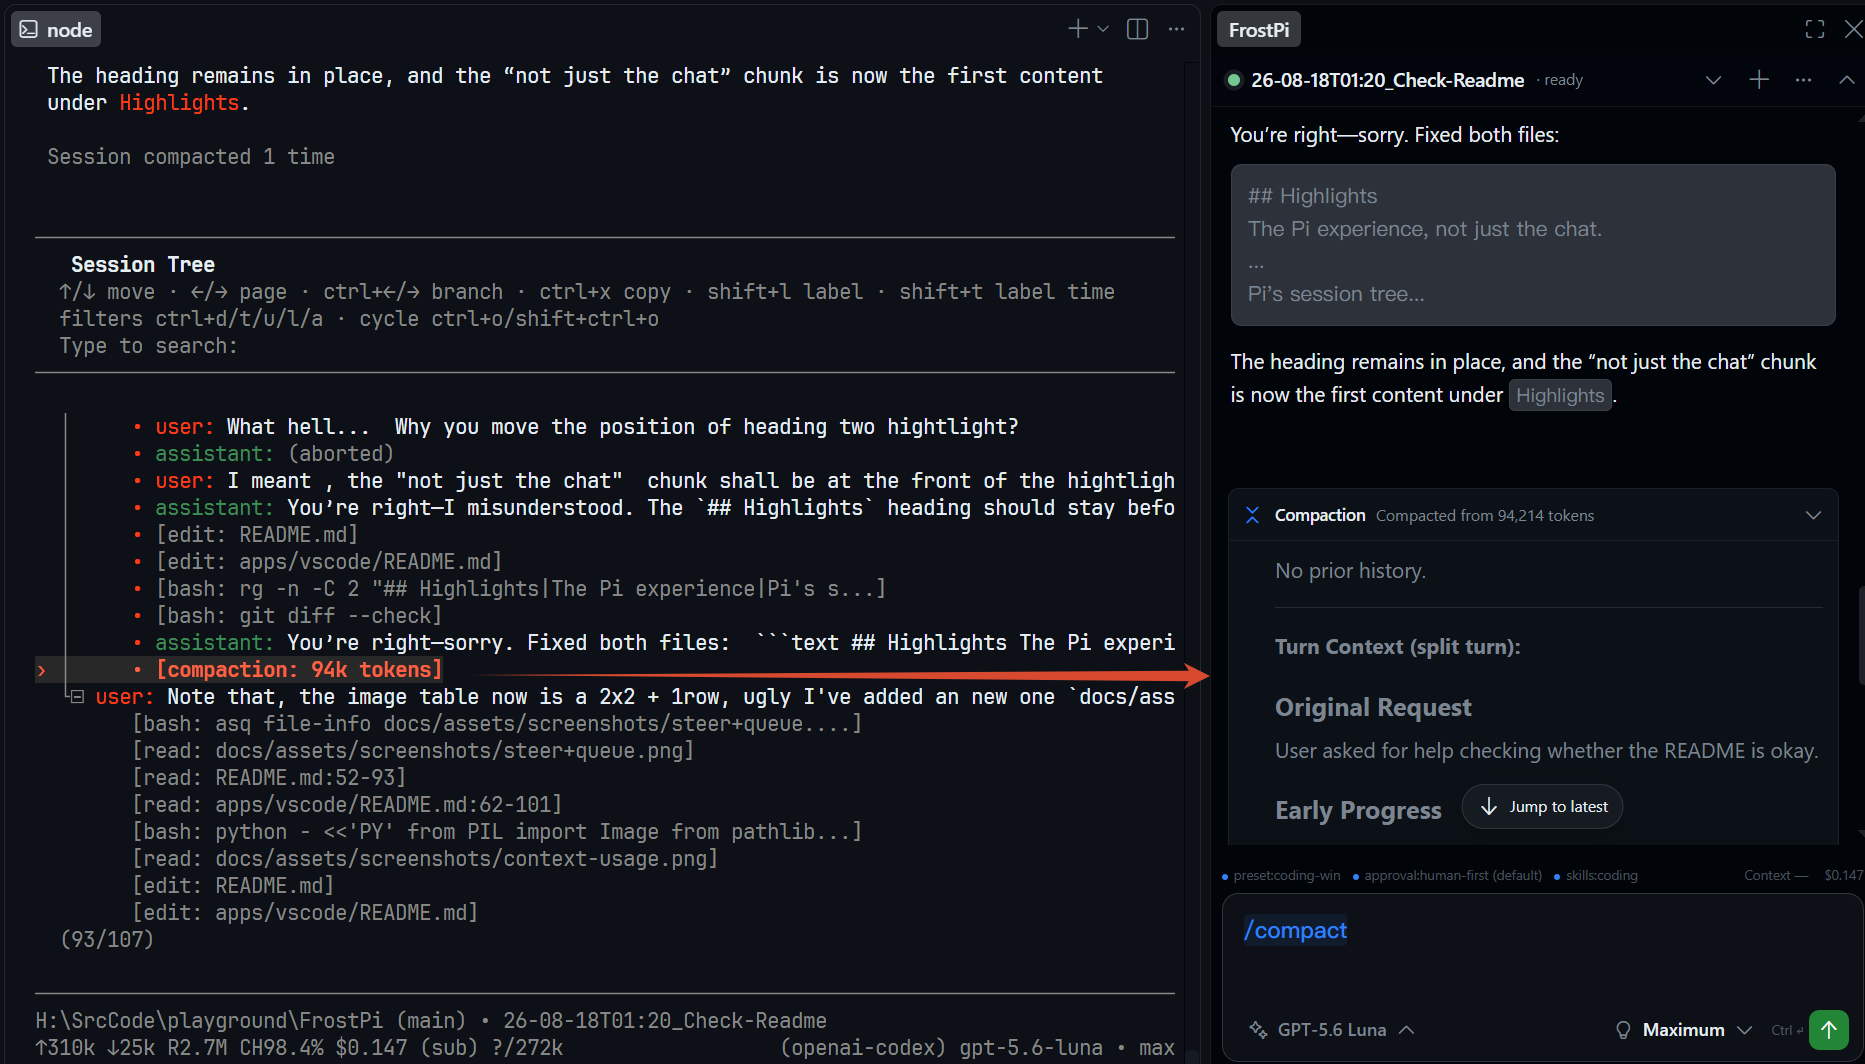Click the thinking level lightbulb icon
The image size is (1865, 1064).
[x=1623, y=1030]
